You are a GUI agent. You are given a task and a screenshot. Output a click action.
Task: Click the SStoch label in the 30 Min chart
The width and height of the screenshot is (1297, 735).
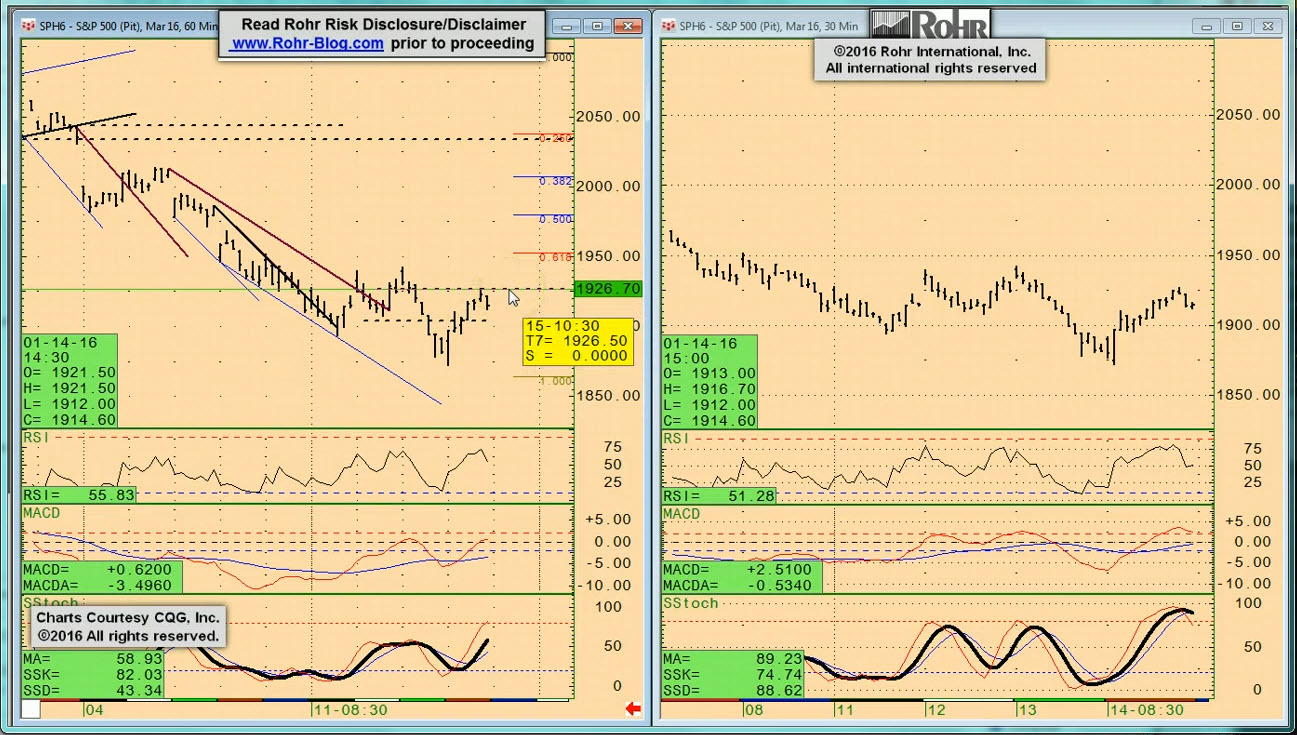(691, 603)
